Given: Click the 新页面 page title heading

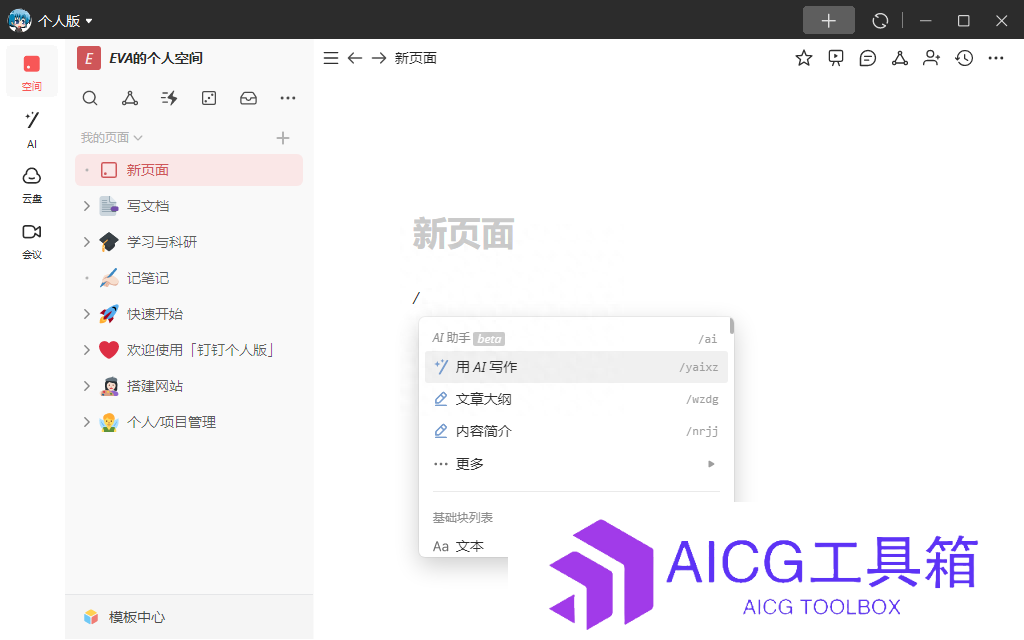Looking at the screenshot, I should coord(464,234).
